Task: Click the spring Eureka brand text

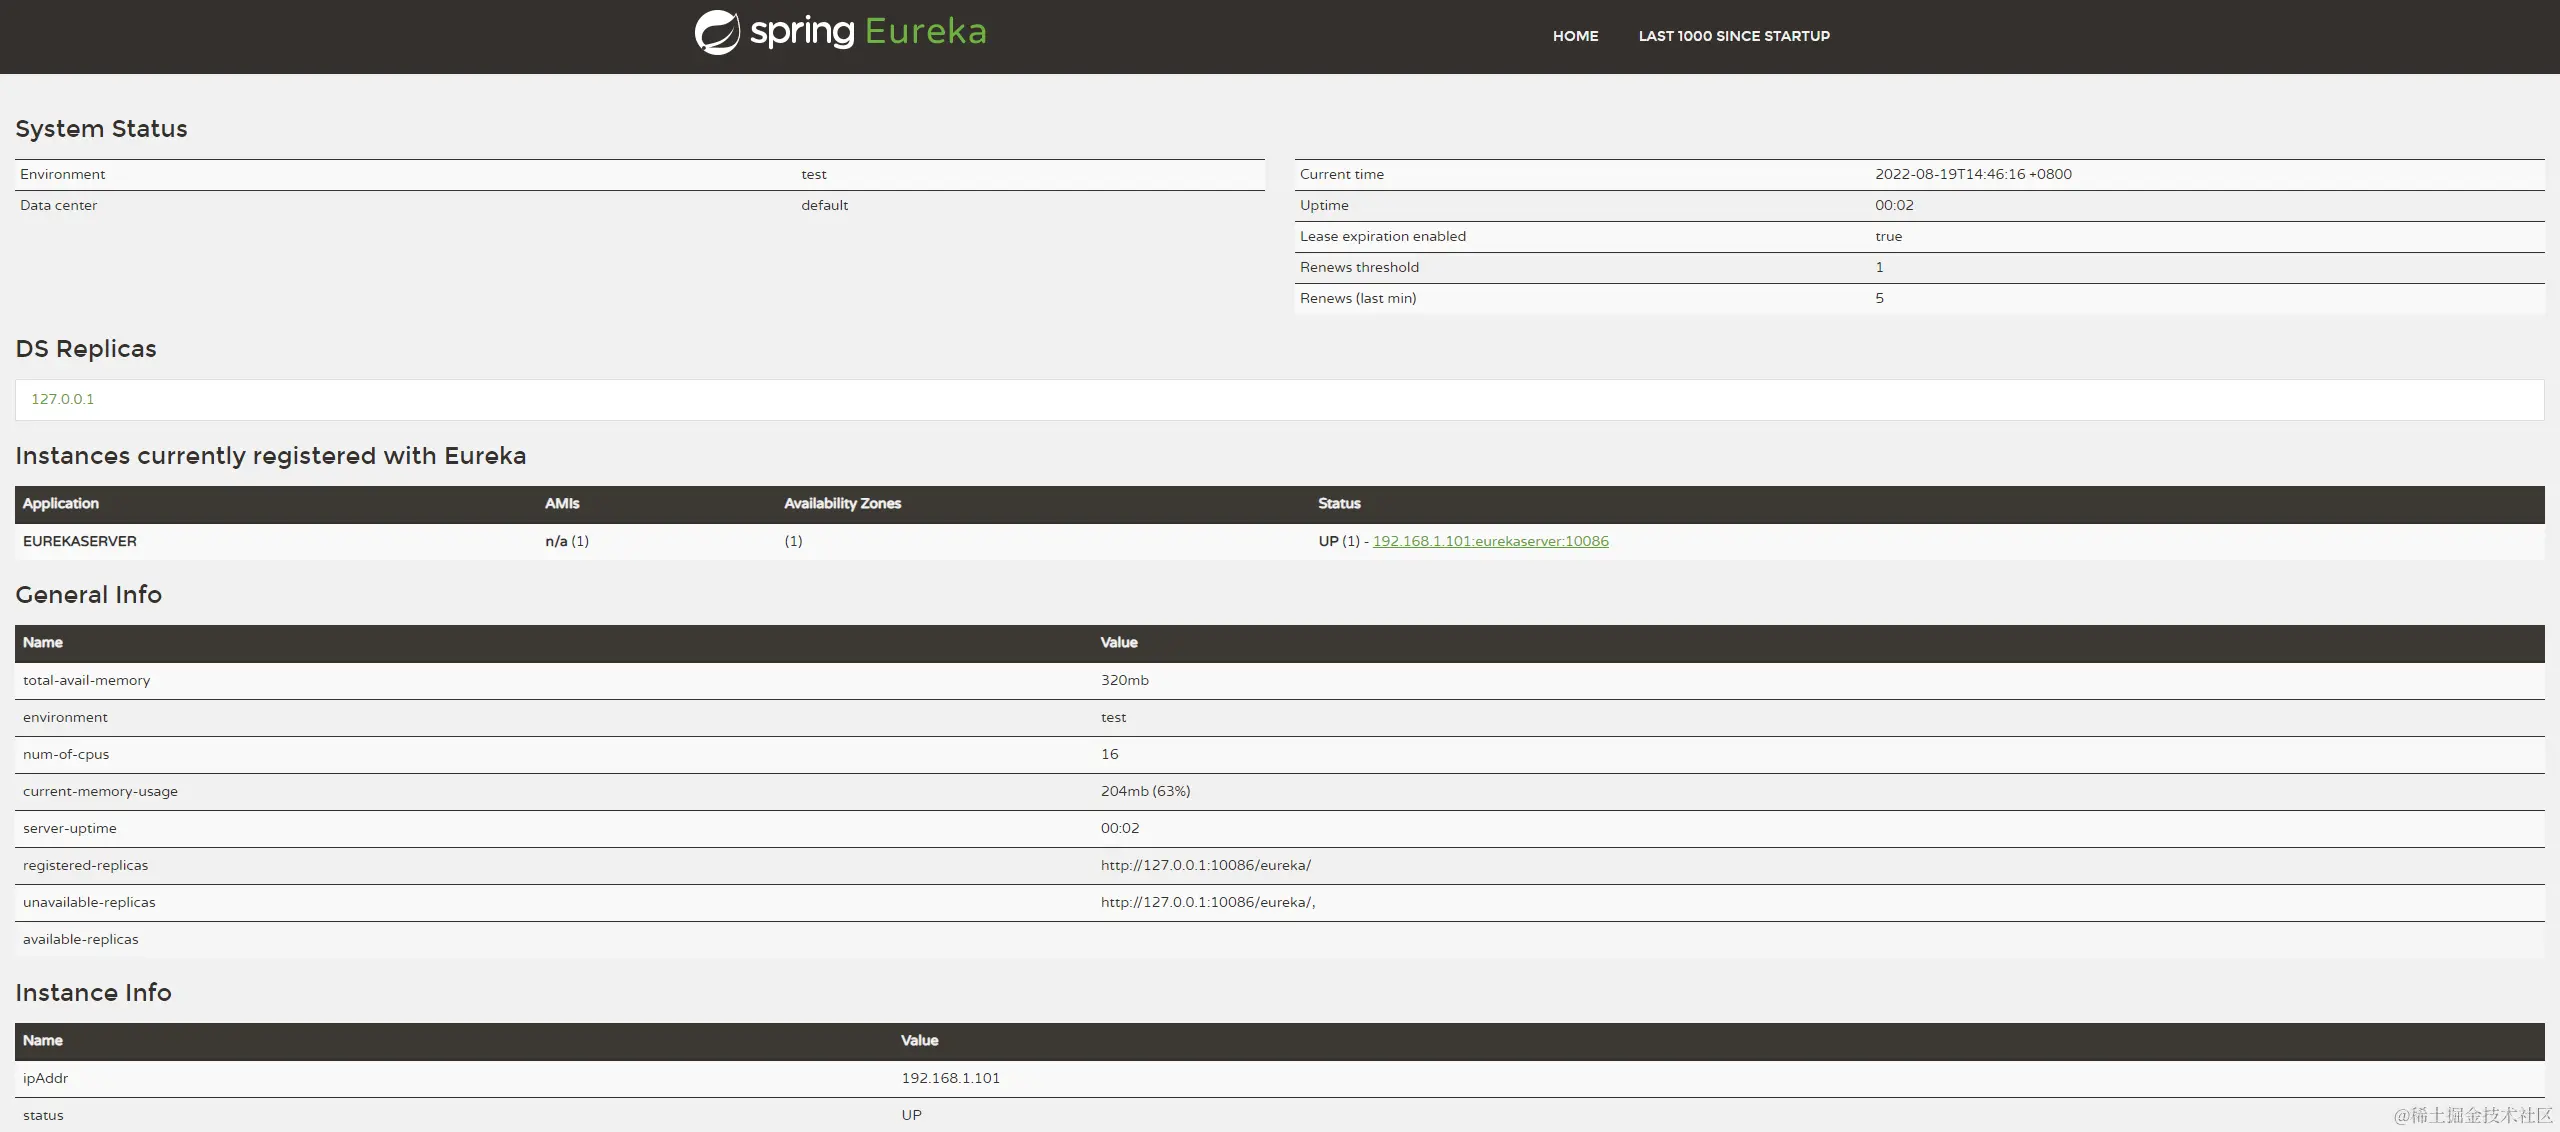Action: [867, 32]
